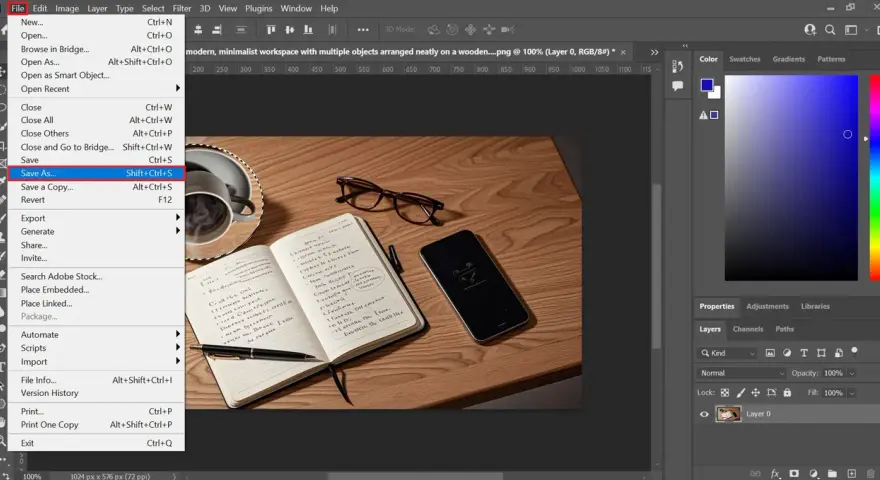880x480 pixels.
Task: Open the Normal blend mode dropdown
Action: pos(741,373)
